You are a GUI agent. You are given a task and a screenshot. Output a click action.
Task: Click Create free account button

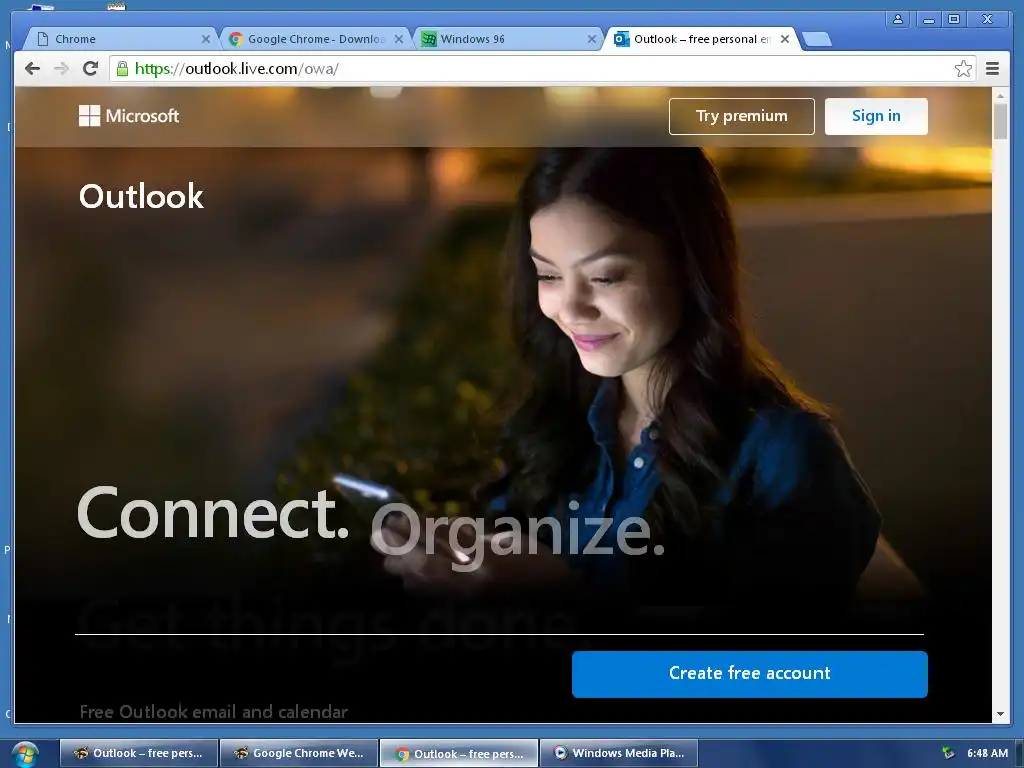click(749, 674)
